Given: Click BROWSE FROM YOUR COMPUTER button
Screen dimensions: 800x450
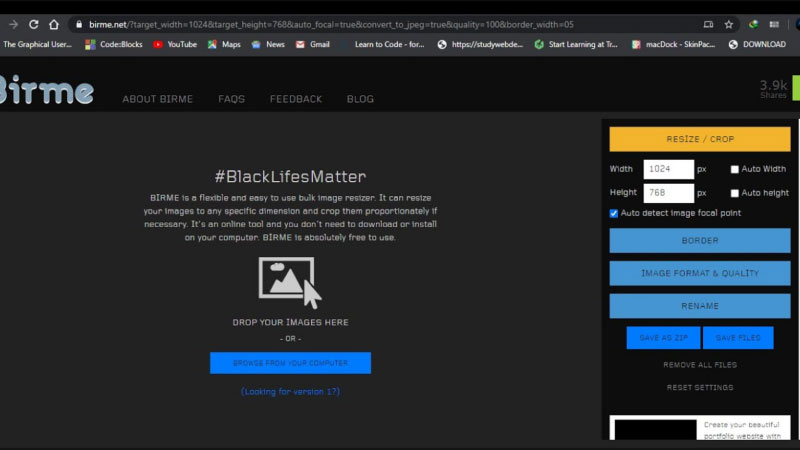Looking at the screenshot, I should 290,363.
